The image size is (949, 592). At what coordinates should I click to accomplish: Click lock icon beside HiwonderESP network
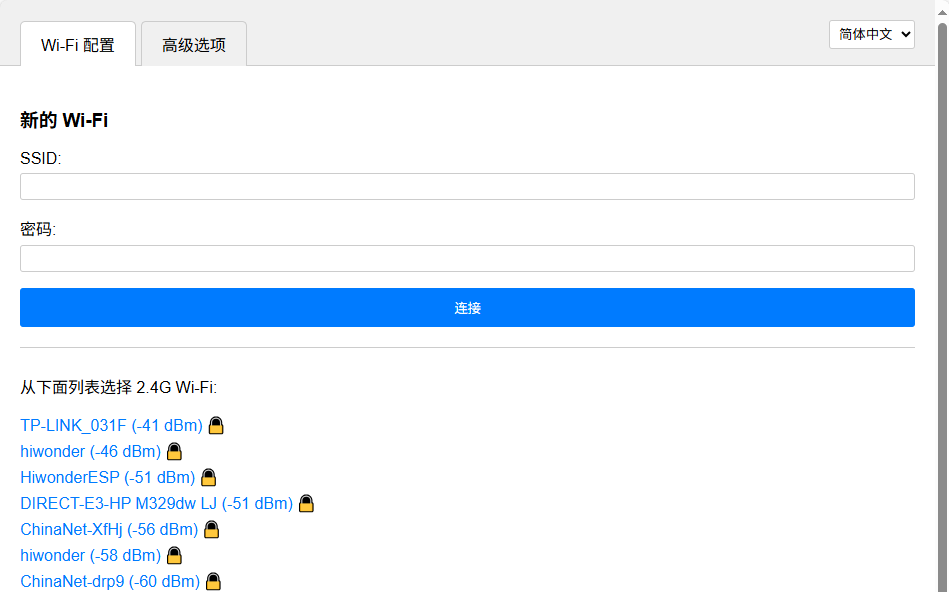tap(209, 477)
